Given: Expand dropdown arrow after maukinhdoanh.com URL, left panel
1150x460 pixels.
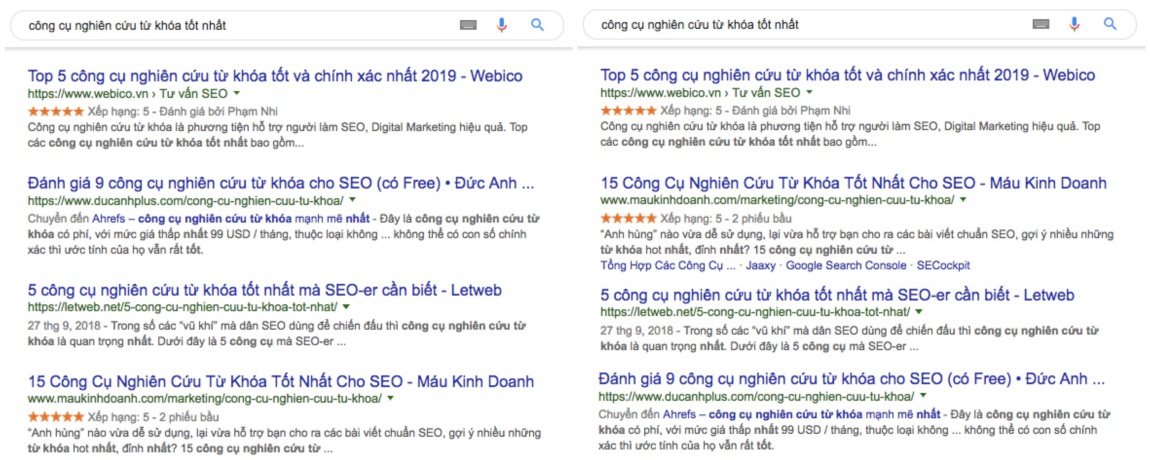Looking at the screenshot, I should 390,398.
